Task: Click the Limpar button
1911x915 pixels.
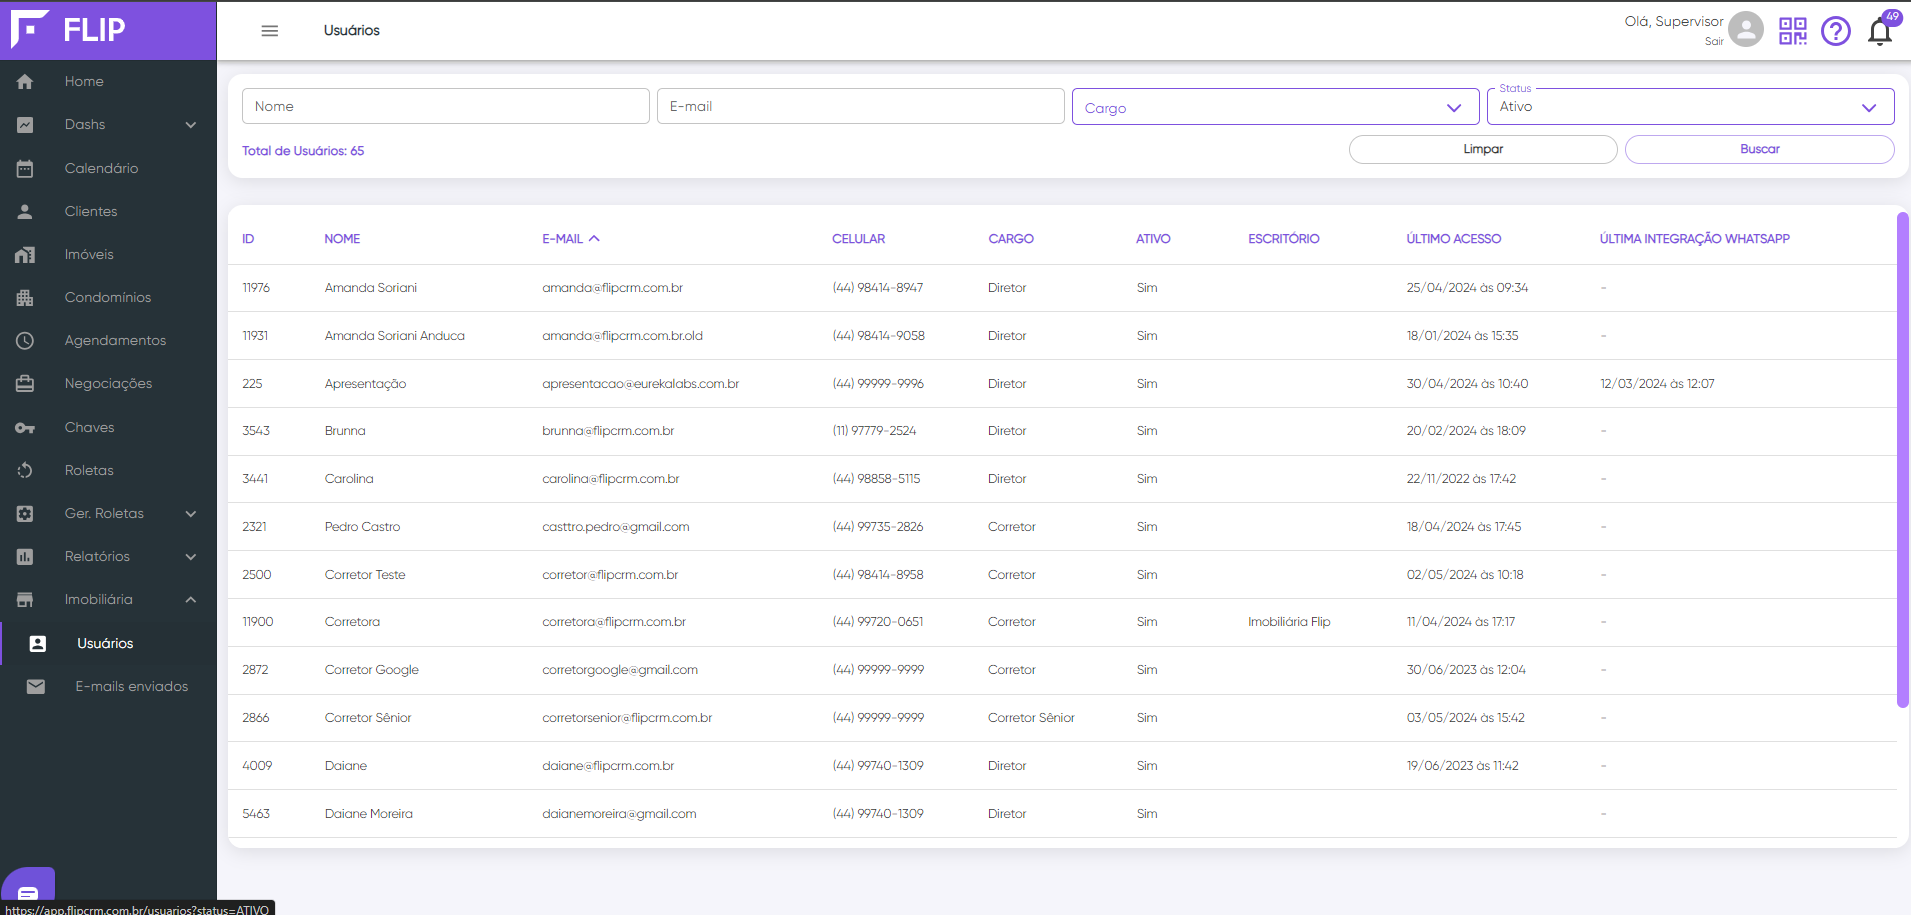Action: tap(1483, 149)
